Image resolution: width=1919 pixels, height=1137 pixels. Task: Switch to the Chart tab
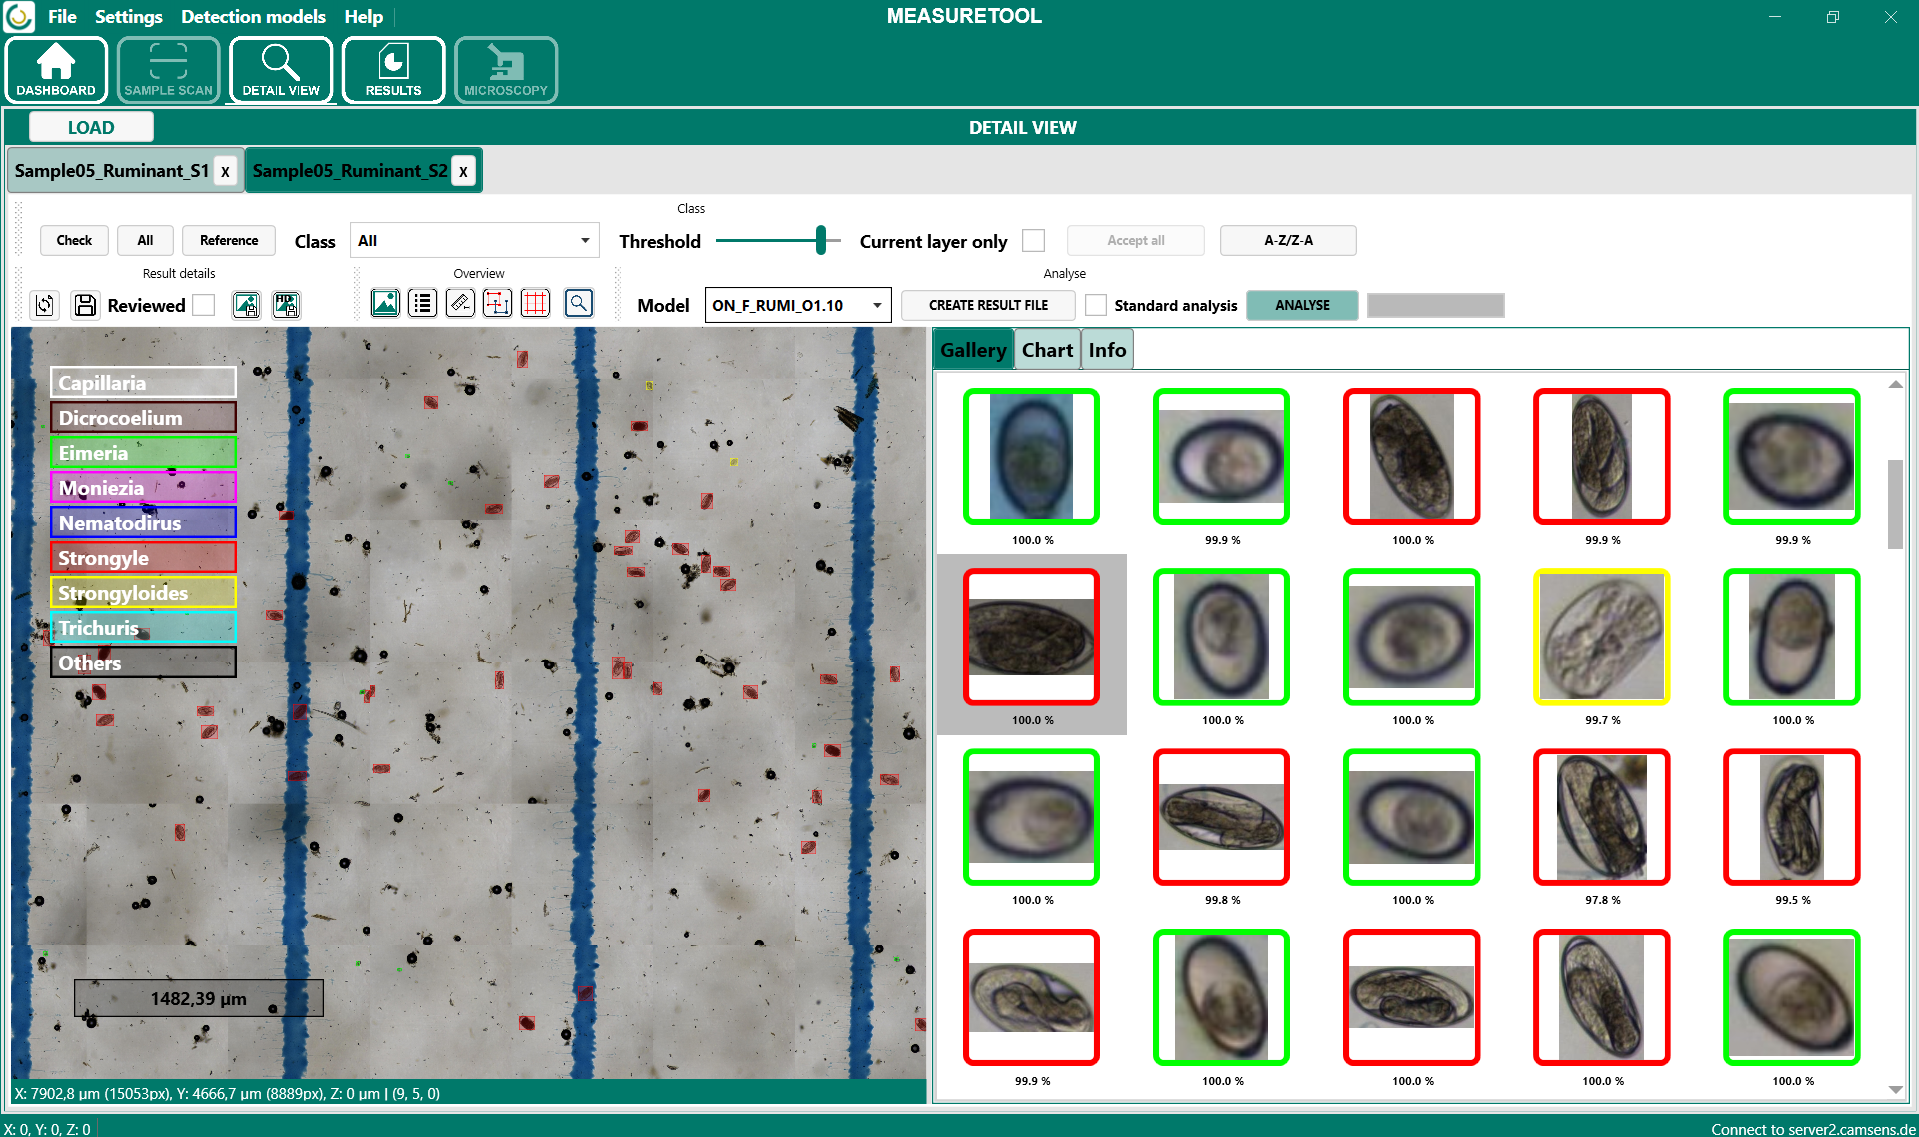coord(1047,350)
